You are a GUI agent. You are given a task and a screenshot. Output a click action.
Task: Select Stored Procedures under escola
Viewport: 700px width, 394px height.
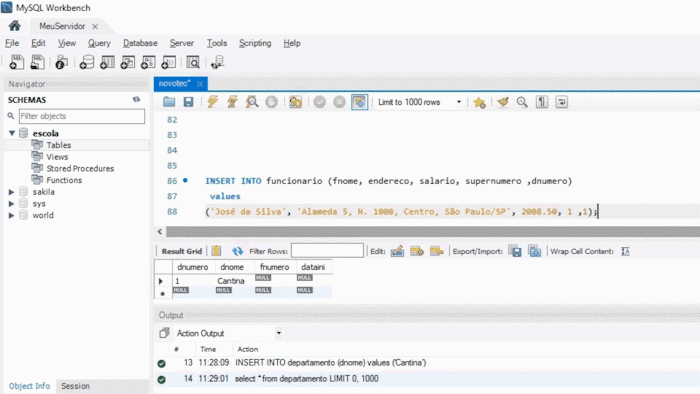(x=80, y=168)
